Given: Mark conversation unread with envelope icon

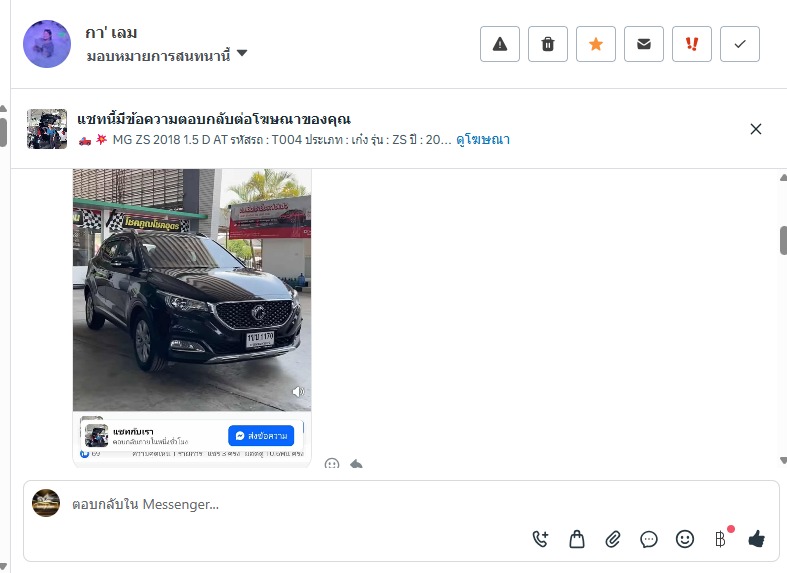Looking at the screenshot, I should click(x=643, y=44).
